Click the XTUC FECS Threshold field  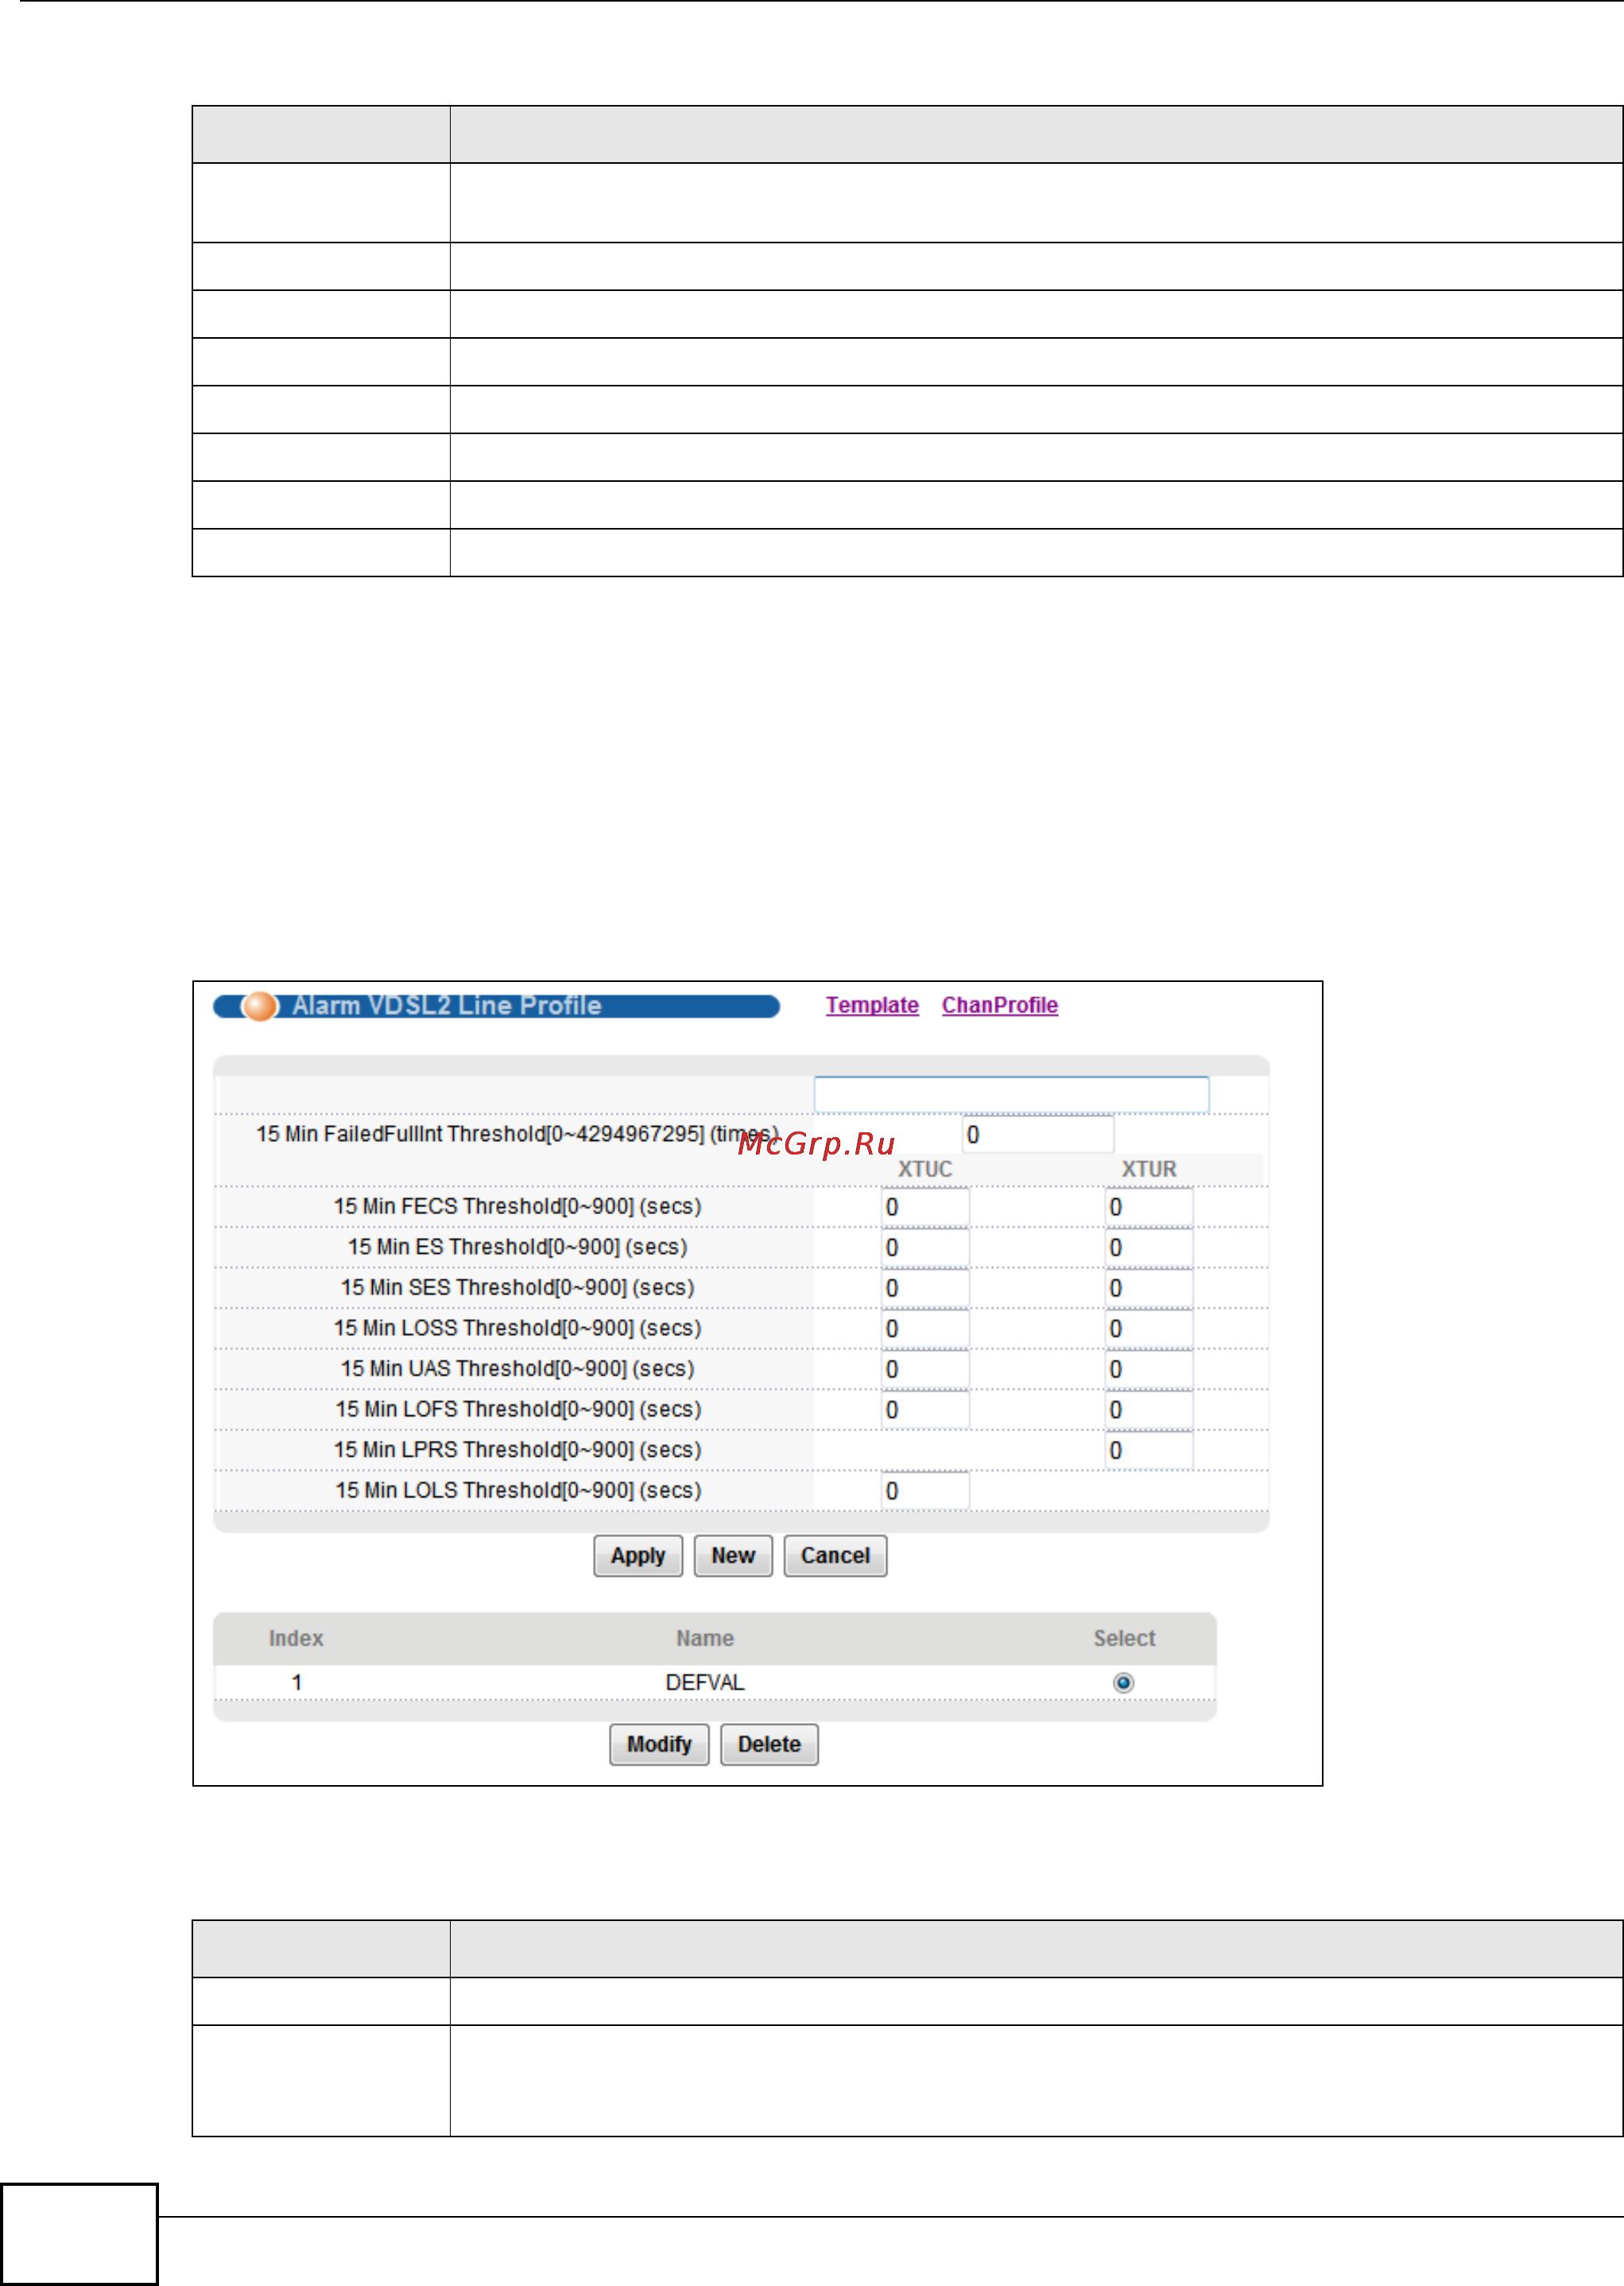click(x=925, y=1208)
